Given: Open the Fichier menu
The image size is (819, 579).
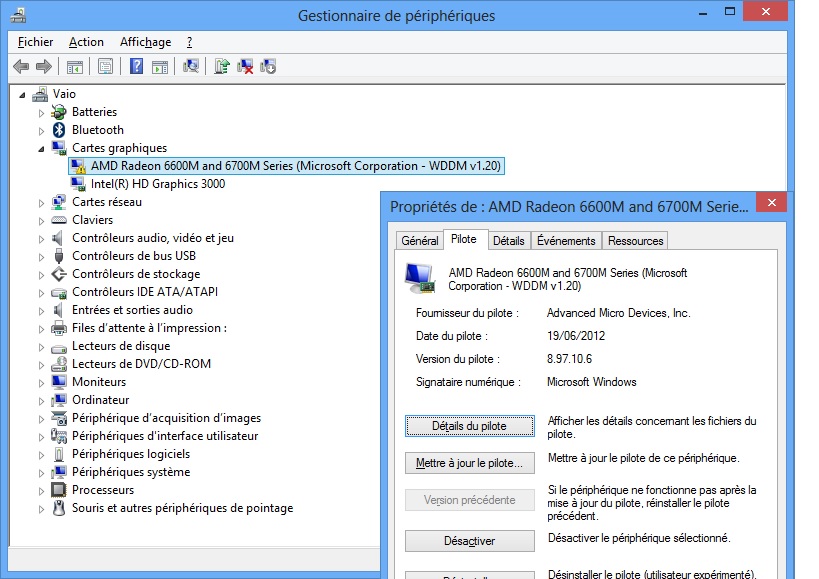Looking at the screenshot, I should (35, 42).
